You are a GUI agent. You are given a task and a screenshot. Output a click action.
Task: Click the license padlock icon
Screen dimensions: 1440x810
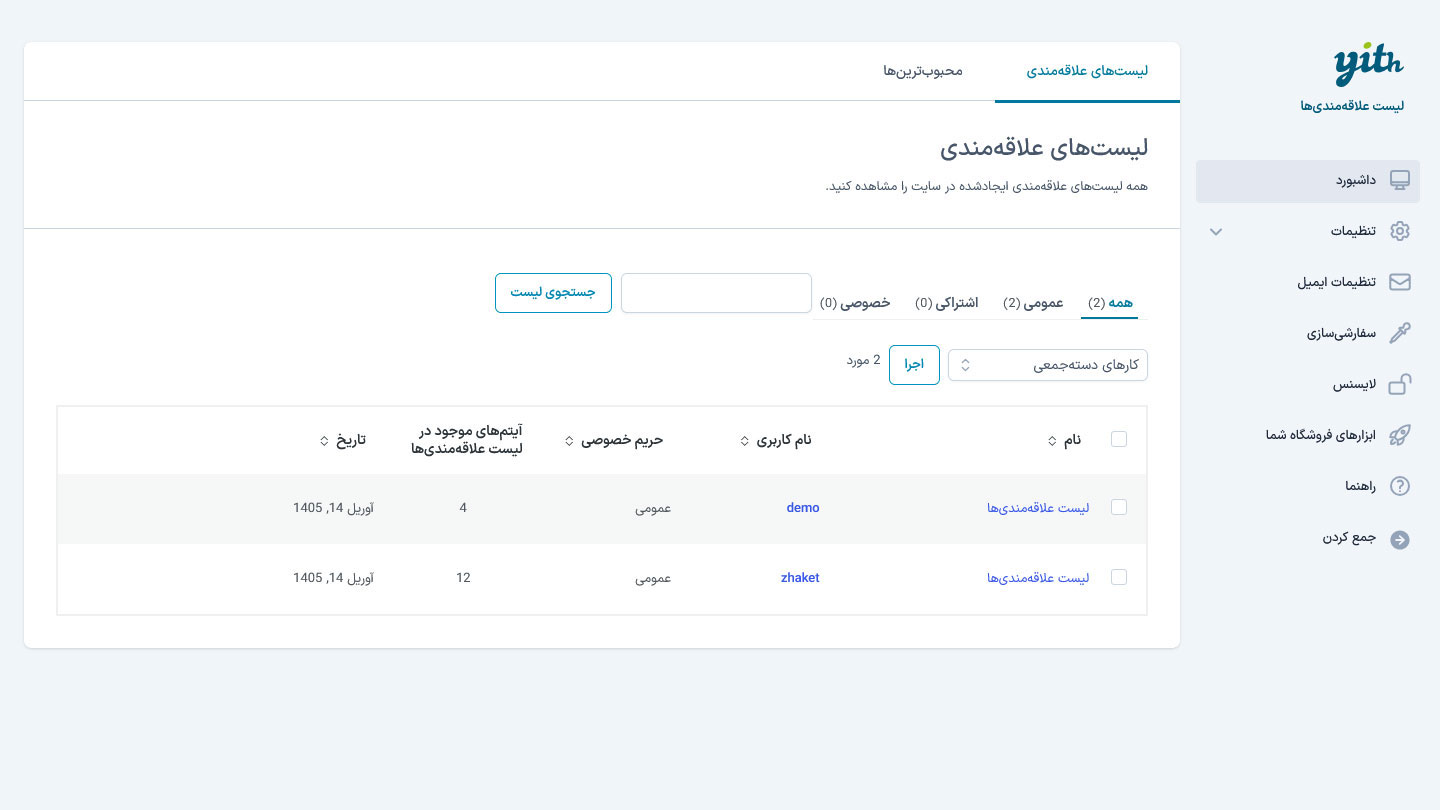[1400, 384]
